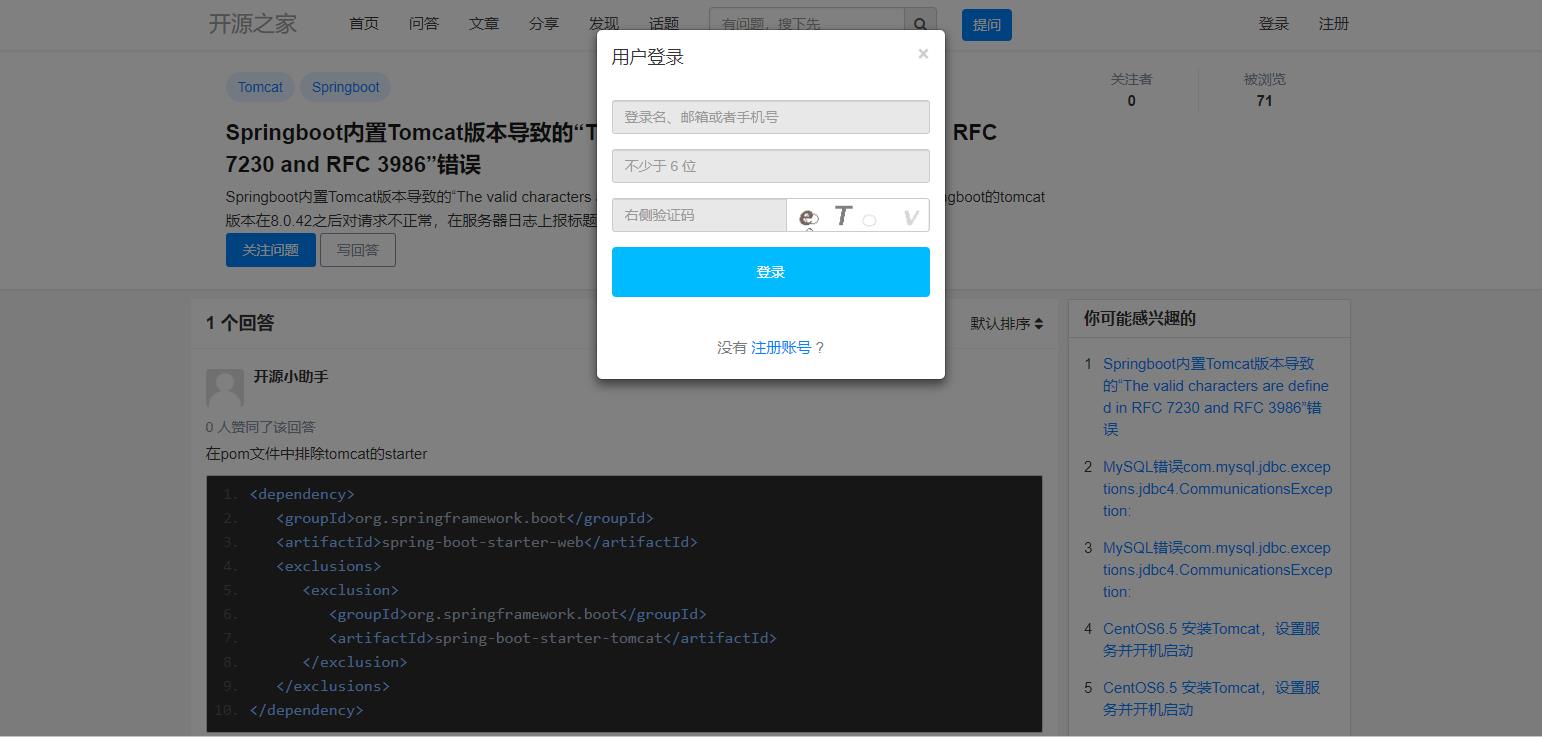The height and width of the screenshot is (737, 1542).
Task: Open the 开源小助手 author name
Action: [x=291, y=377]
